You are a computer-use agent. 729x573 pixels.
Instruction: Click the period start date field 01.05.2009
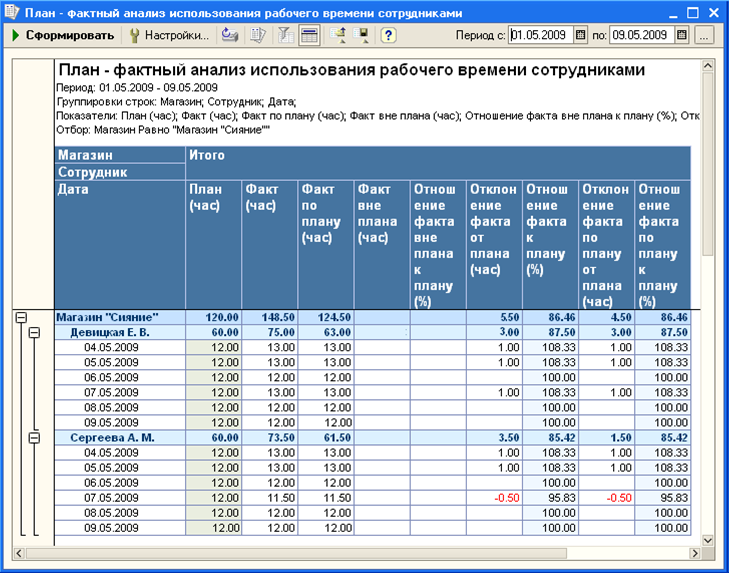coord(541,35)
